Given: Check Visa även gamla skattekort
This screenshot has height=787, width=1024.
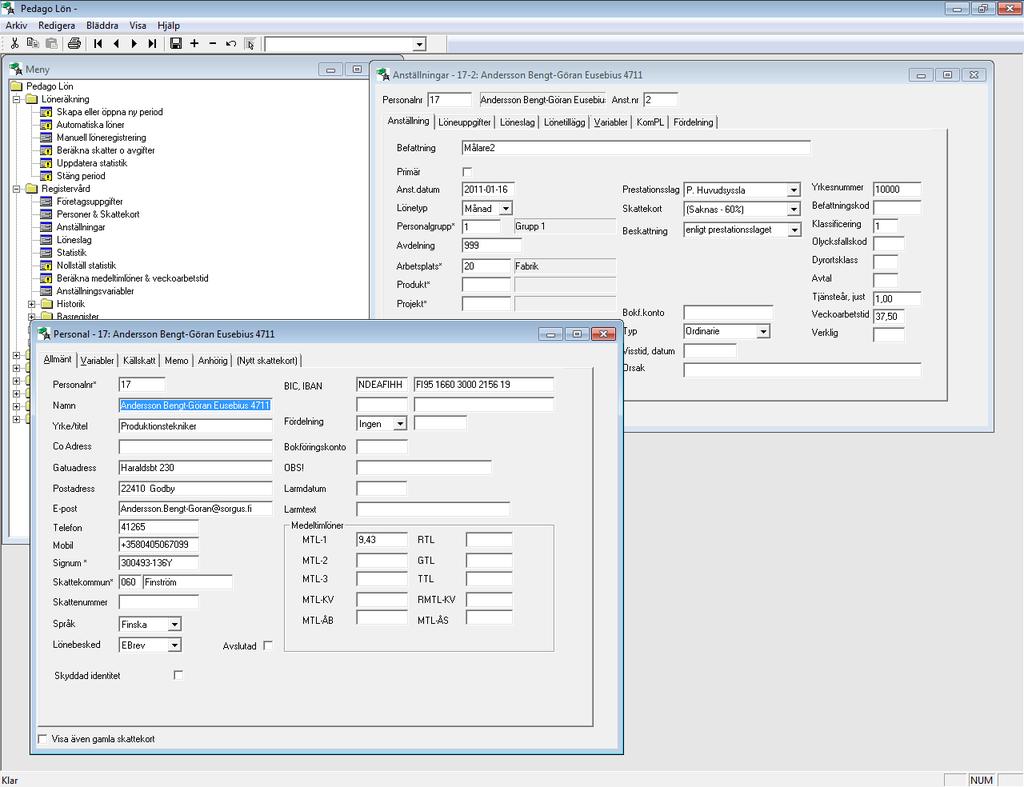Looking at the screenshot, I should (x=42, y=739).
